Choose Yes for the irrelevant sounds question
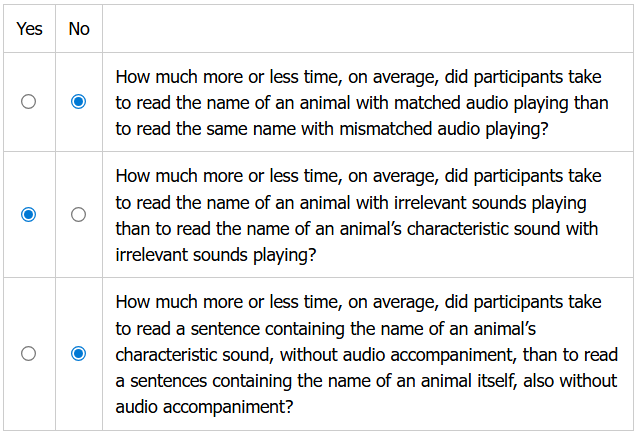Screen dimensions: 642x435 28,215
